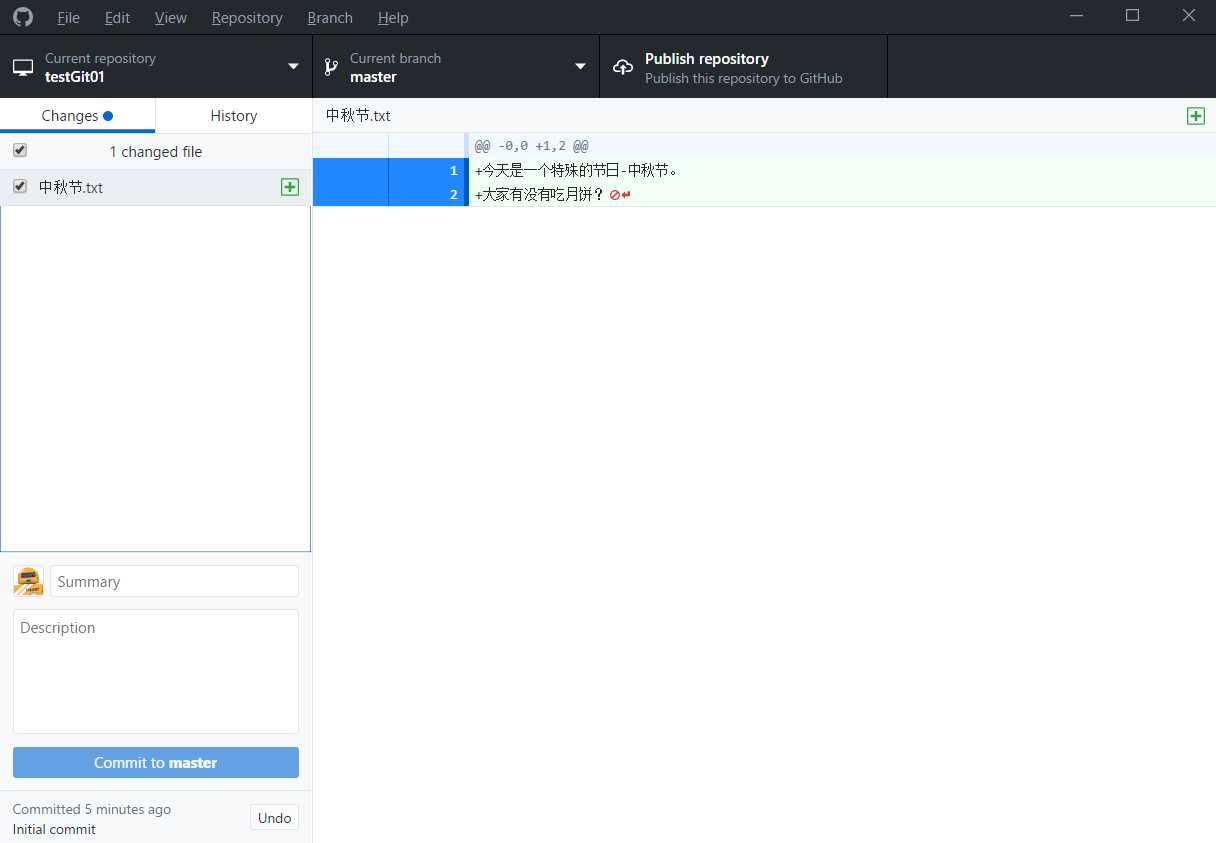Click the '1 changed file' label
This screenshot has height=843, width=1216.
156,152
